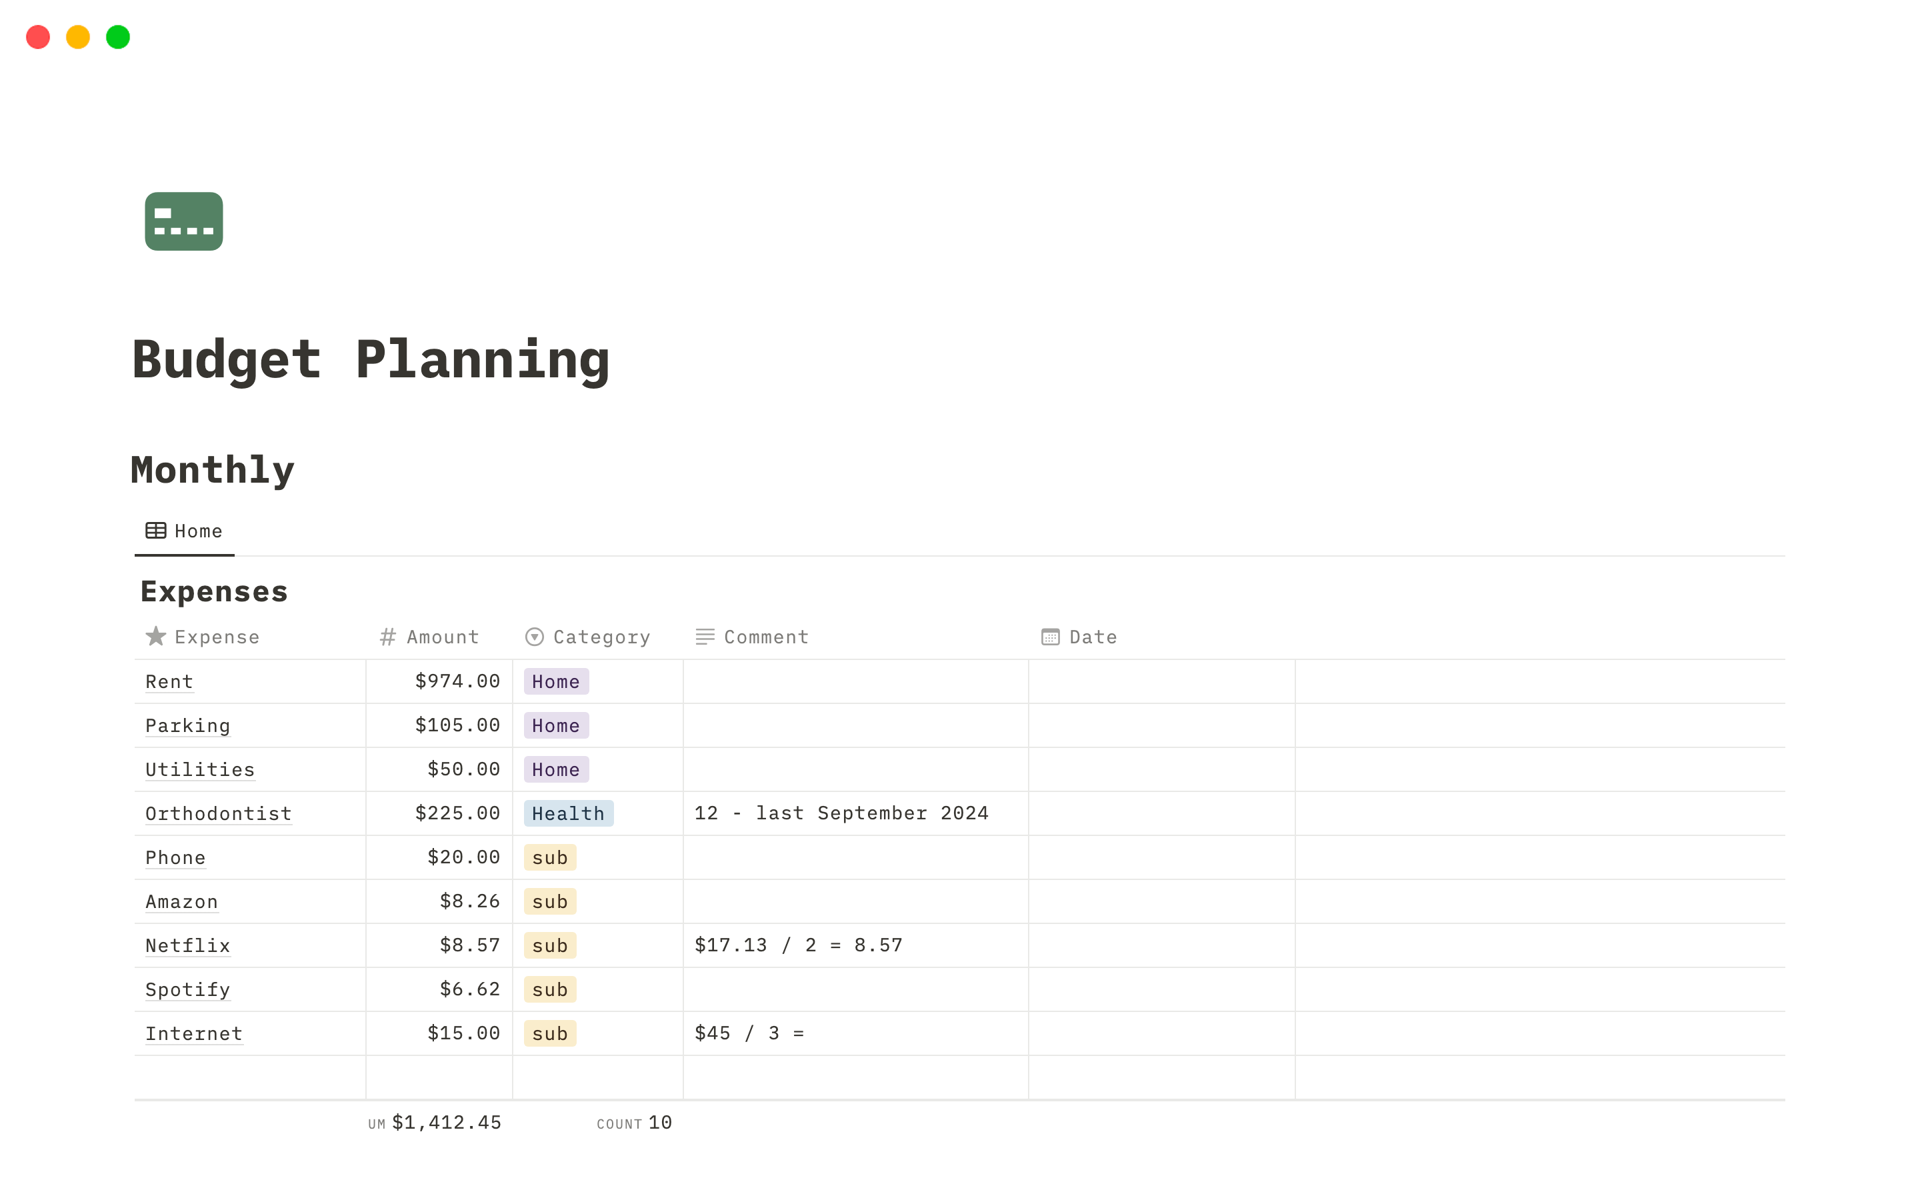Open the Count calculation dropdown under Category
1920x1200 pixels.
pyautogui.click(x=633, y=1122)
